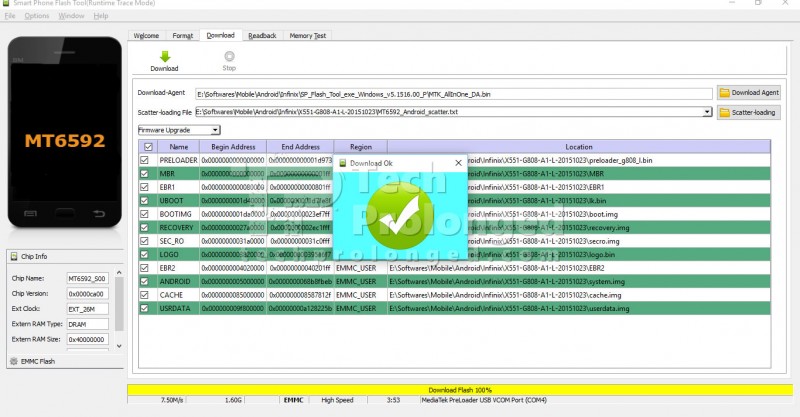
Task: Uncheck the SEC_RO row checkbox
Action: 144,241
